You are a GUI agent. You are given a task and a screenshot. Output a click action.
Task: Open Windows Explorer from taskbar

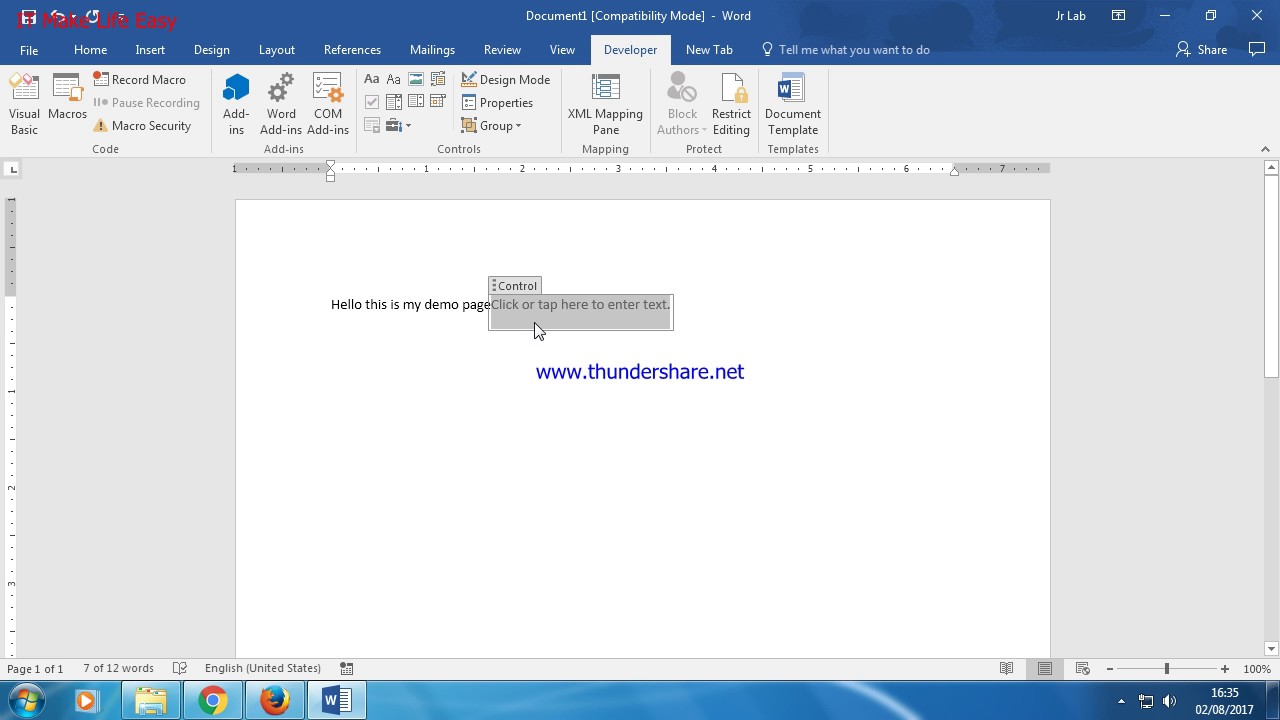point(151,701)
